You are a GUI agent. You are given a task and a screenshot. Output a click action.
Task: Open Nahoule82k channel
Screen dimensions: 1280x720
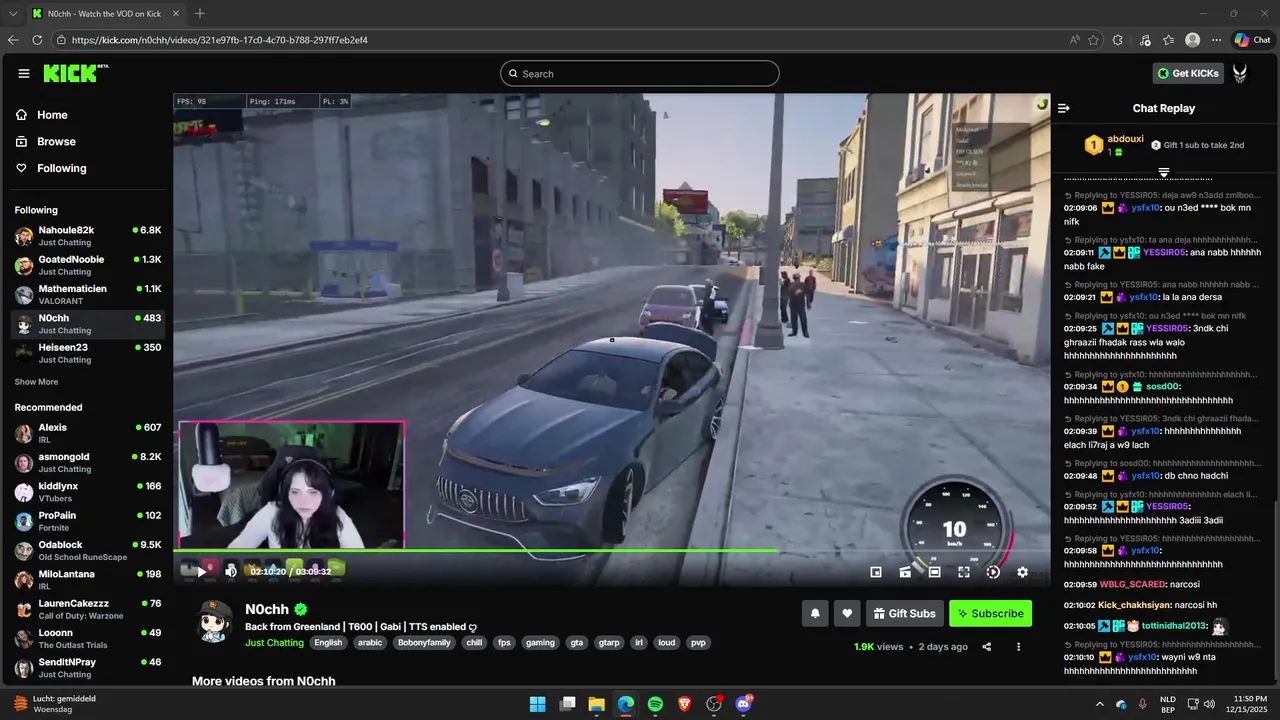tap(88, 236)
